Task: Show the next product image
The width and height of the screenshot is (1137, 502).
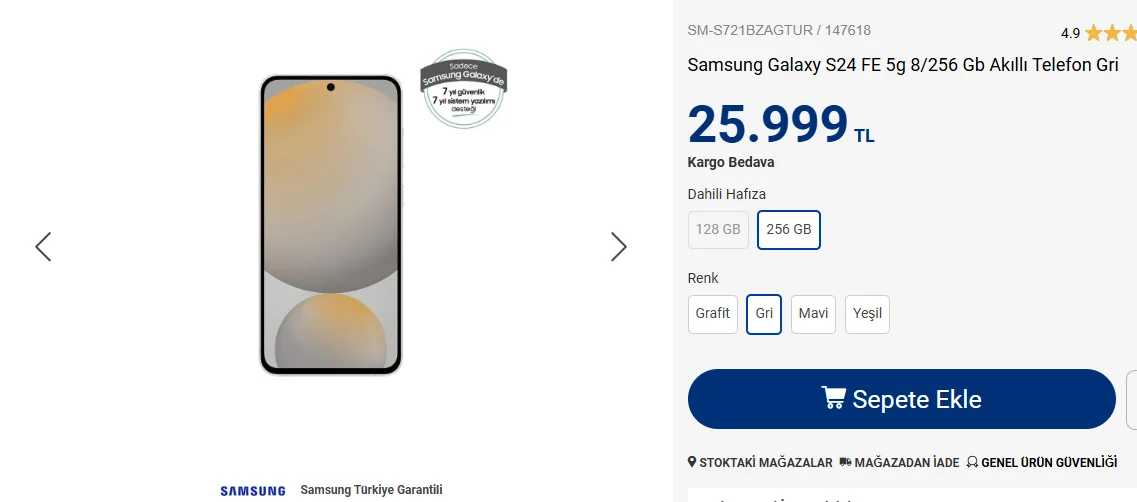Action: click(x=619, y=247)
